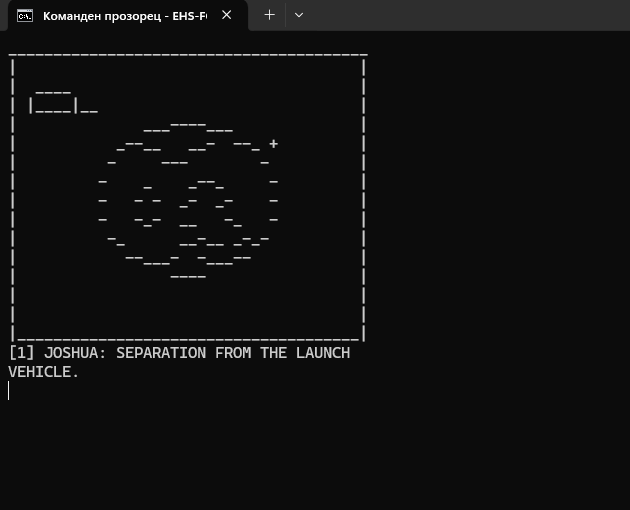Click the VEHICLE. text line
Image resolution: width=630 pixels, height=510 pixels.
(43, 372)
